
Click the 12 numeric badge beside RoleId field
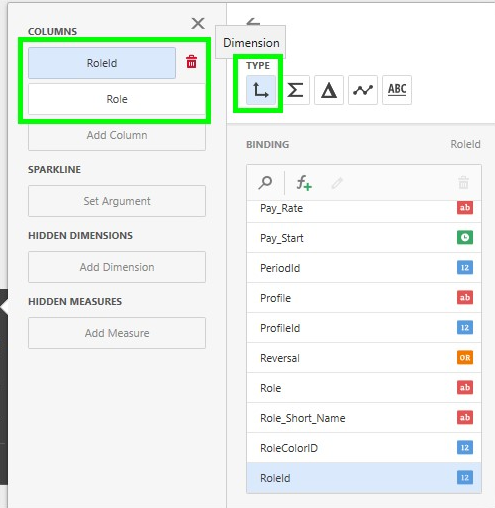[465, 477]
